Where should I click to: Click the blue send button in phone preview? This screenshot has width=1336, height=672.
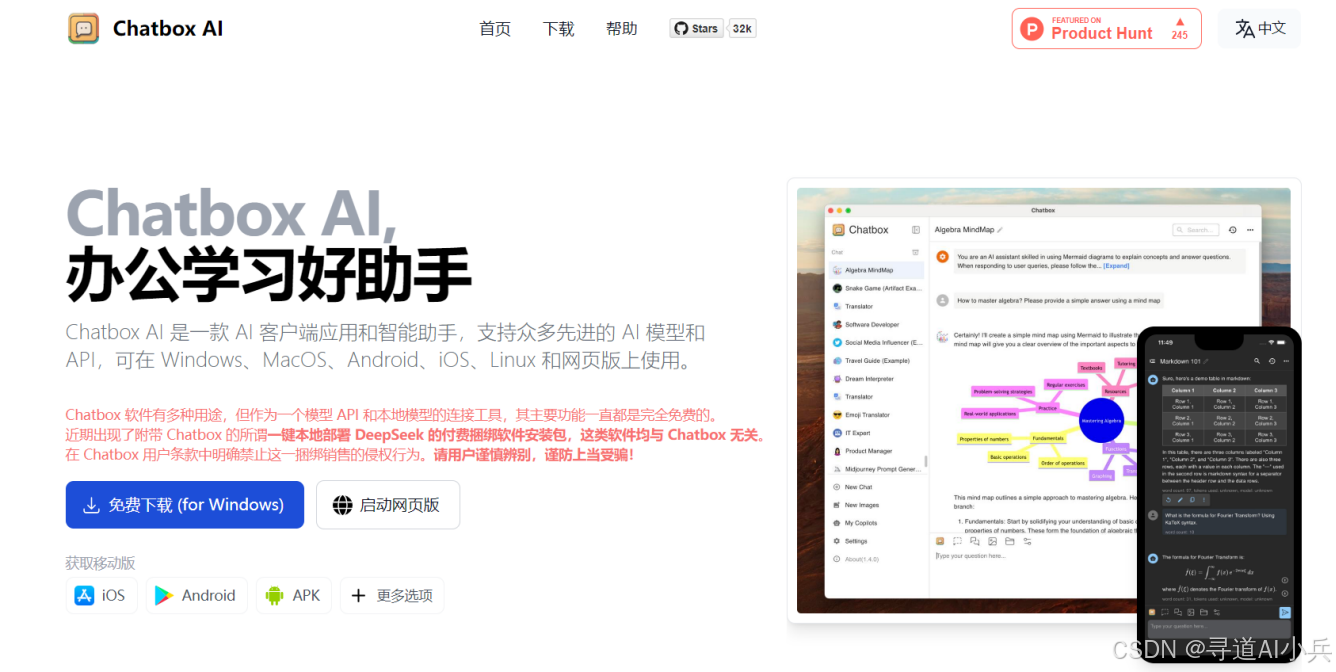1285,612
